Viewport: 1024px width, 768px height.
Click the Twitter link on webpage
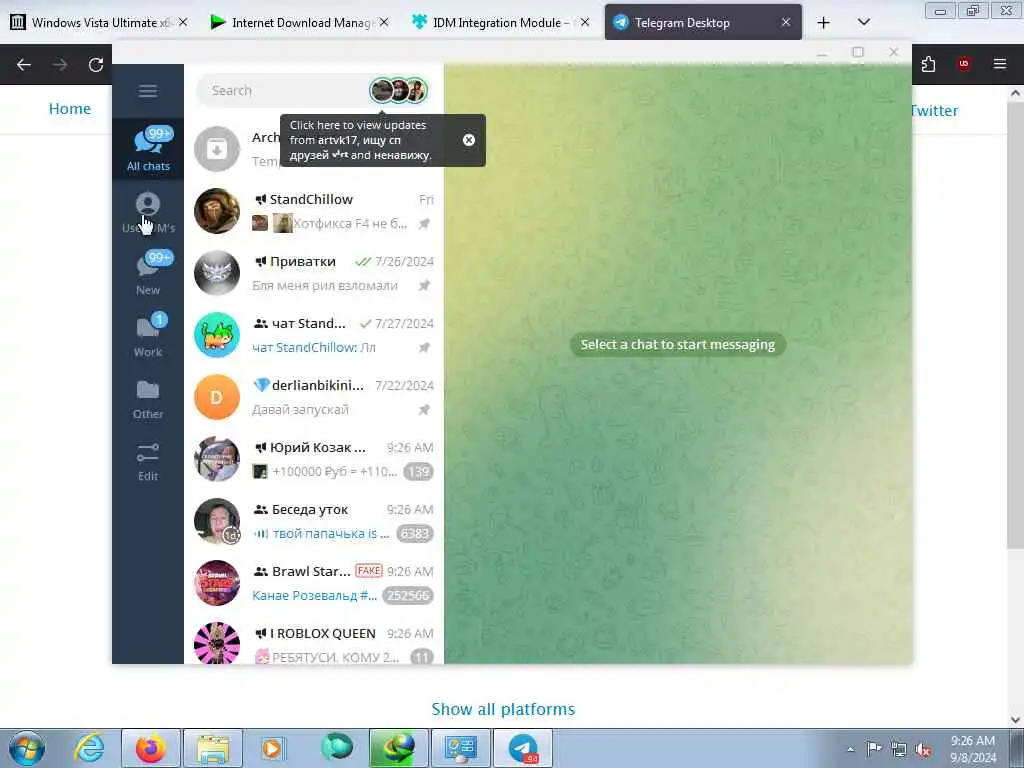click(935, 110)
